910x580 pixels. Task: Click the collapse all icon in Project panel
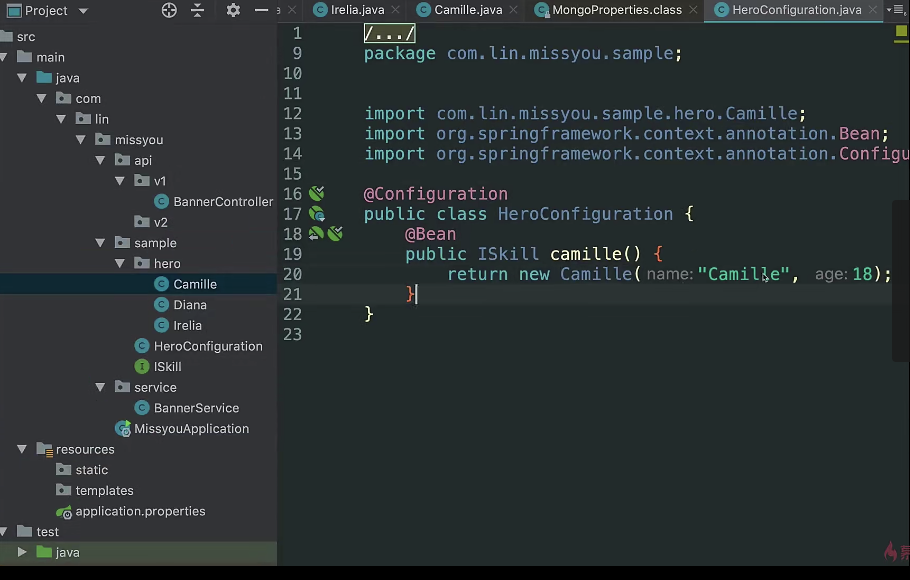click(197, 10)
